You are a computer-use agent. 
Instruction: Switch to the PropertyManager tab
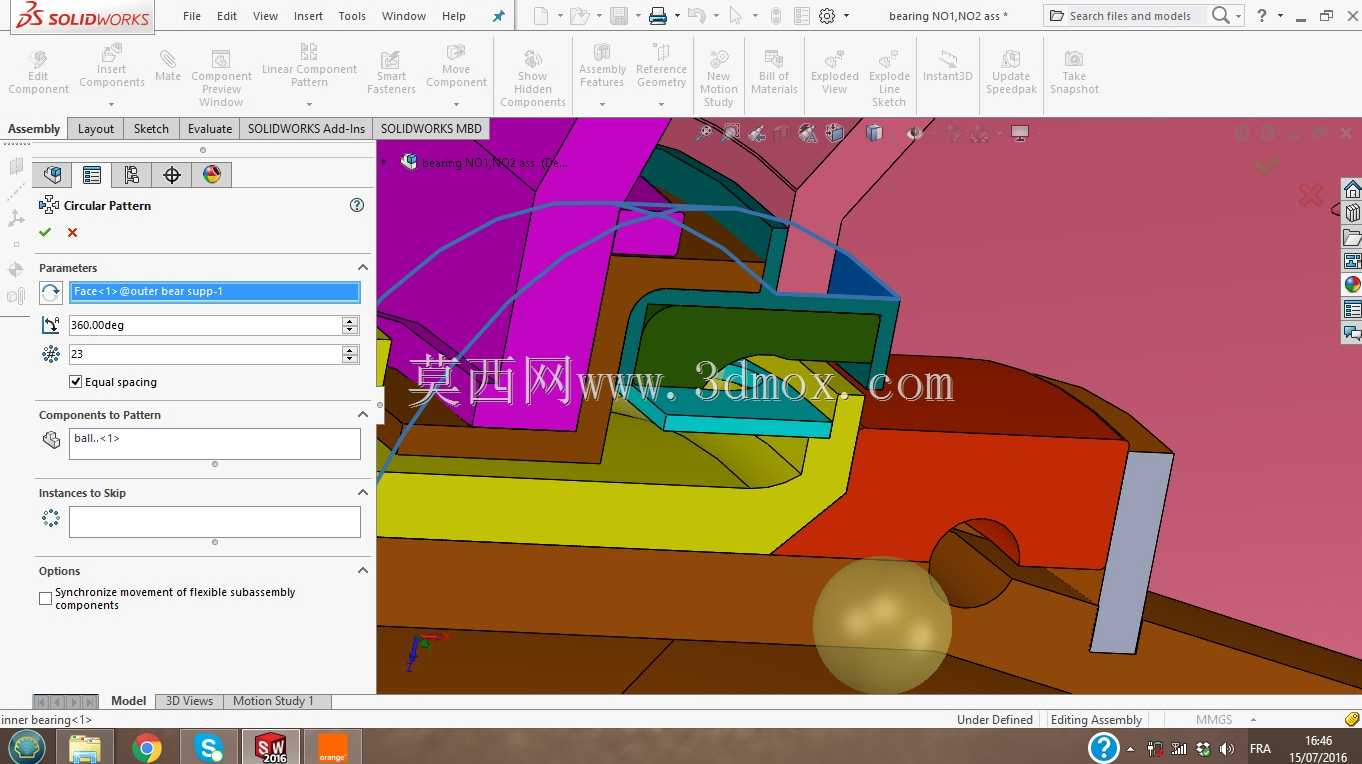[x=92, y=175]
